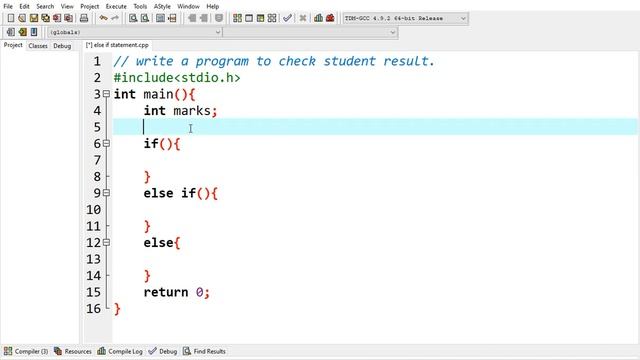Open the Edit menu
640x360 pixels.
click(x=24, y=6)
